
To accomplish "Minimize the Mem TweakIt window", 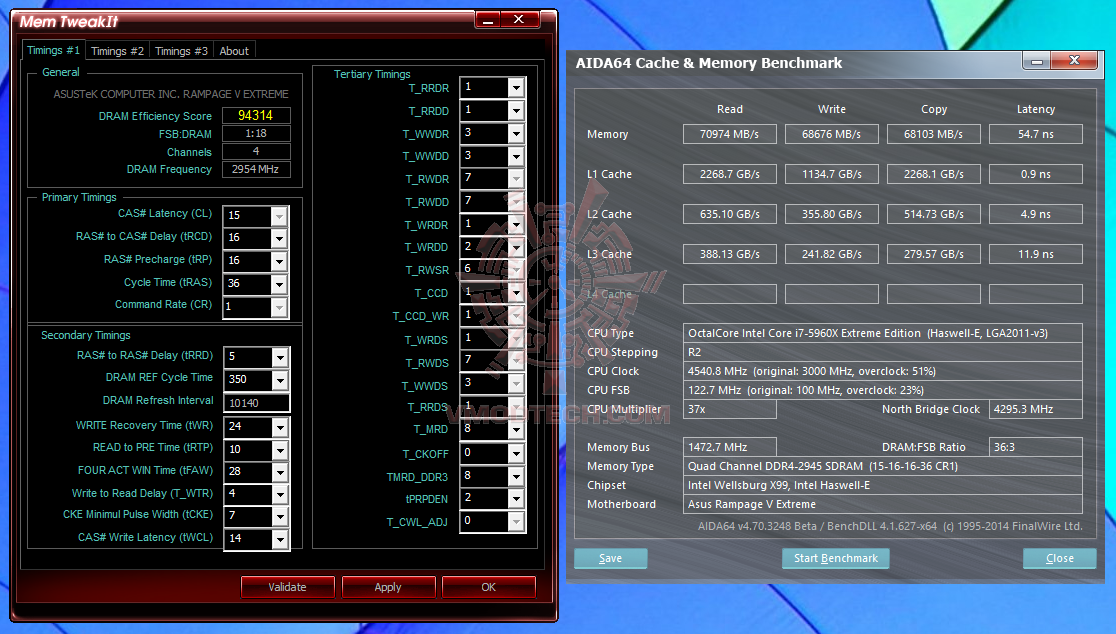I will (488, 20).
